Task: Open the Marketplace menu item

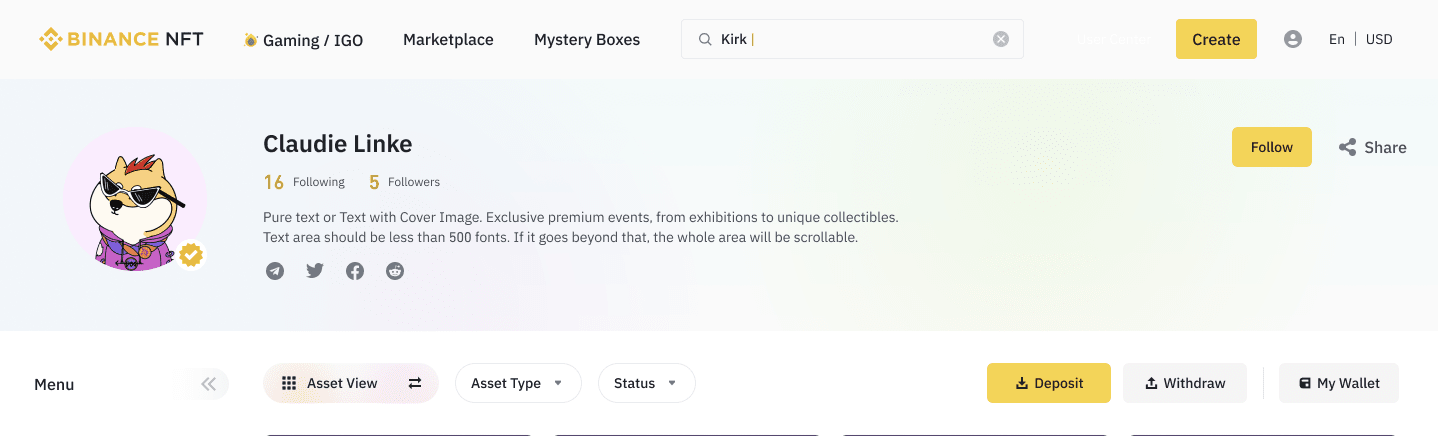Action: pyautogui.click(x=448, y=40)
